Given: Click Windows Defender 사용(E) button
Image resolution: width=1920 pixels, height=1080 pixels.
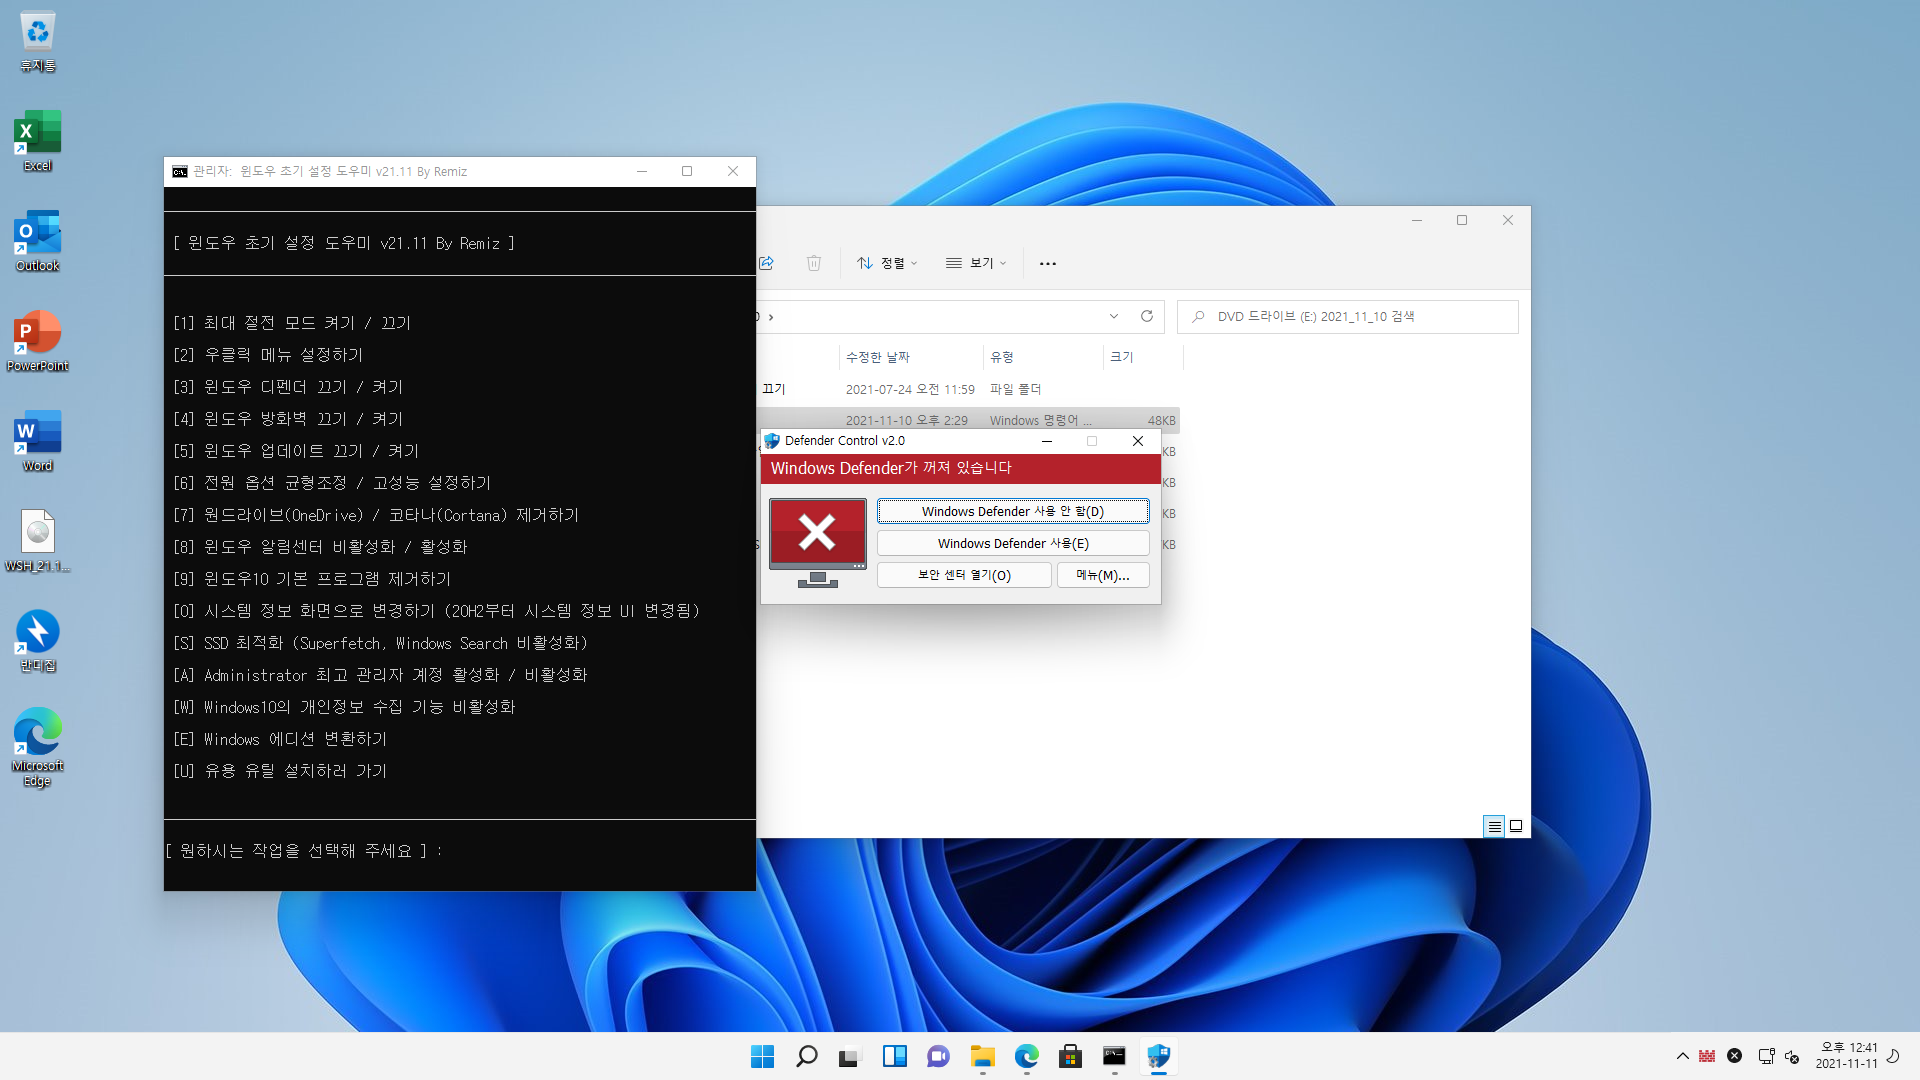Looking at the screenshot, I should (x=1013, y=543).
